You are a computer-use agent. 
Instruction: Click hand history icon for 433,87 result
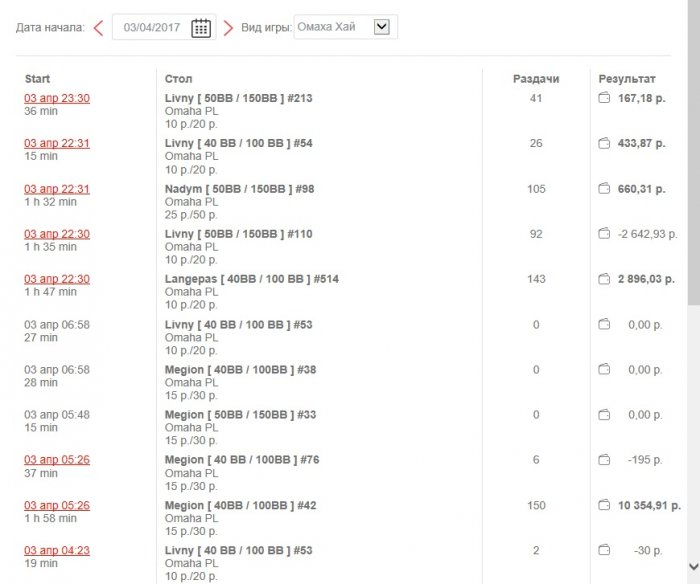(x=604, y=143)
